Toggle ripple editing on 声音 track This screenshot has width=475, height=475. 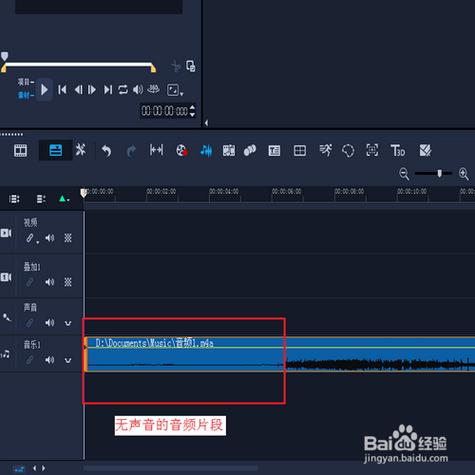coord(30,323)
